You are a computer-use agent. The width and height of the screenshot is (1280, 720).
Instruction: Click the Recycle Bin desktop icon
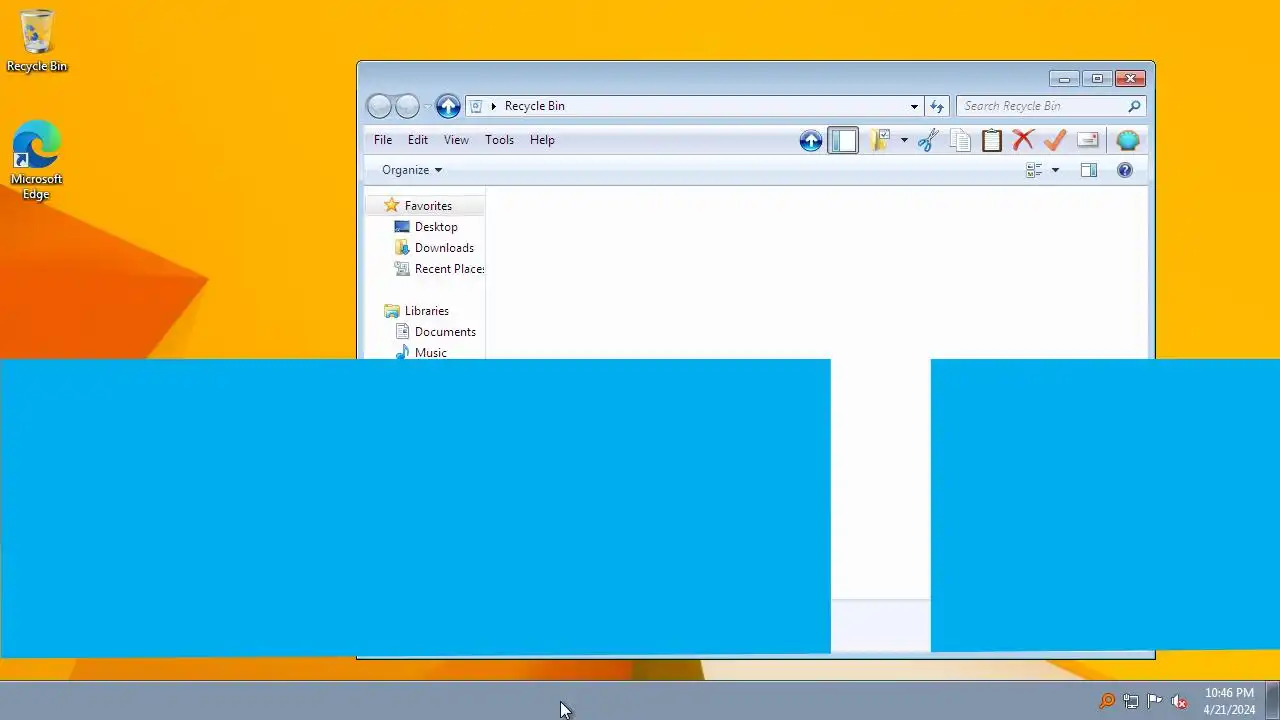click(37, 41)
